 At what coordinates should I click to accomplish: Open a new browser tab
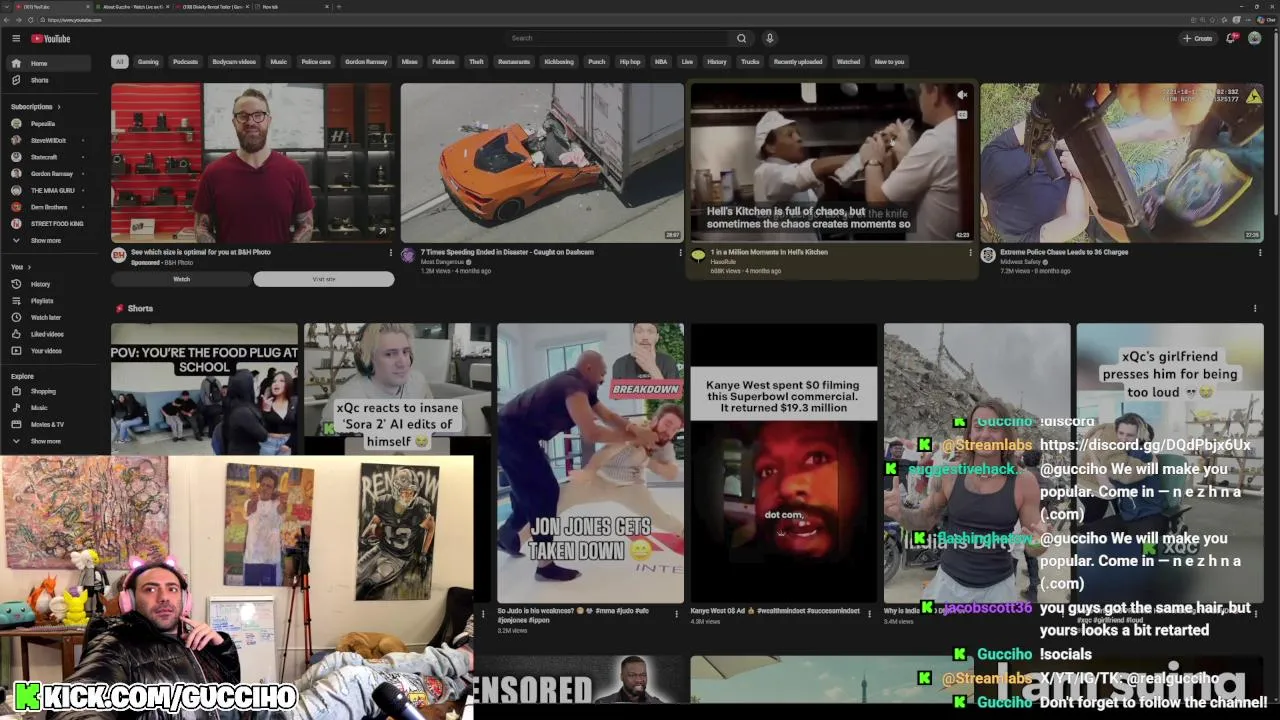coord(338,7)
